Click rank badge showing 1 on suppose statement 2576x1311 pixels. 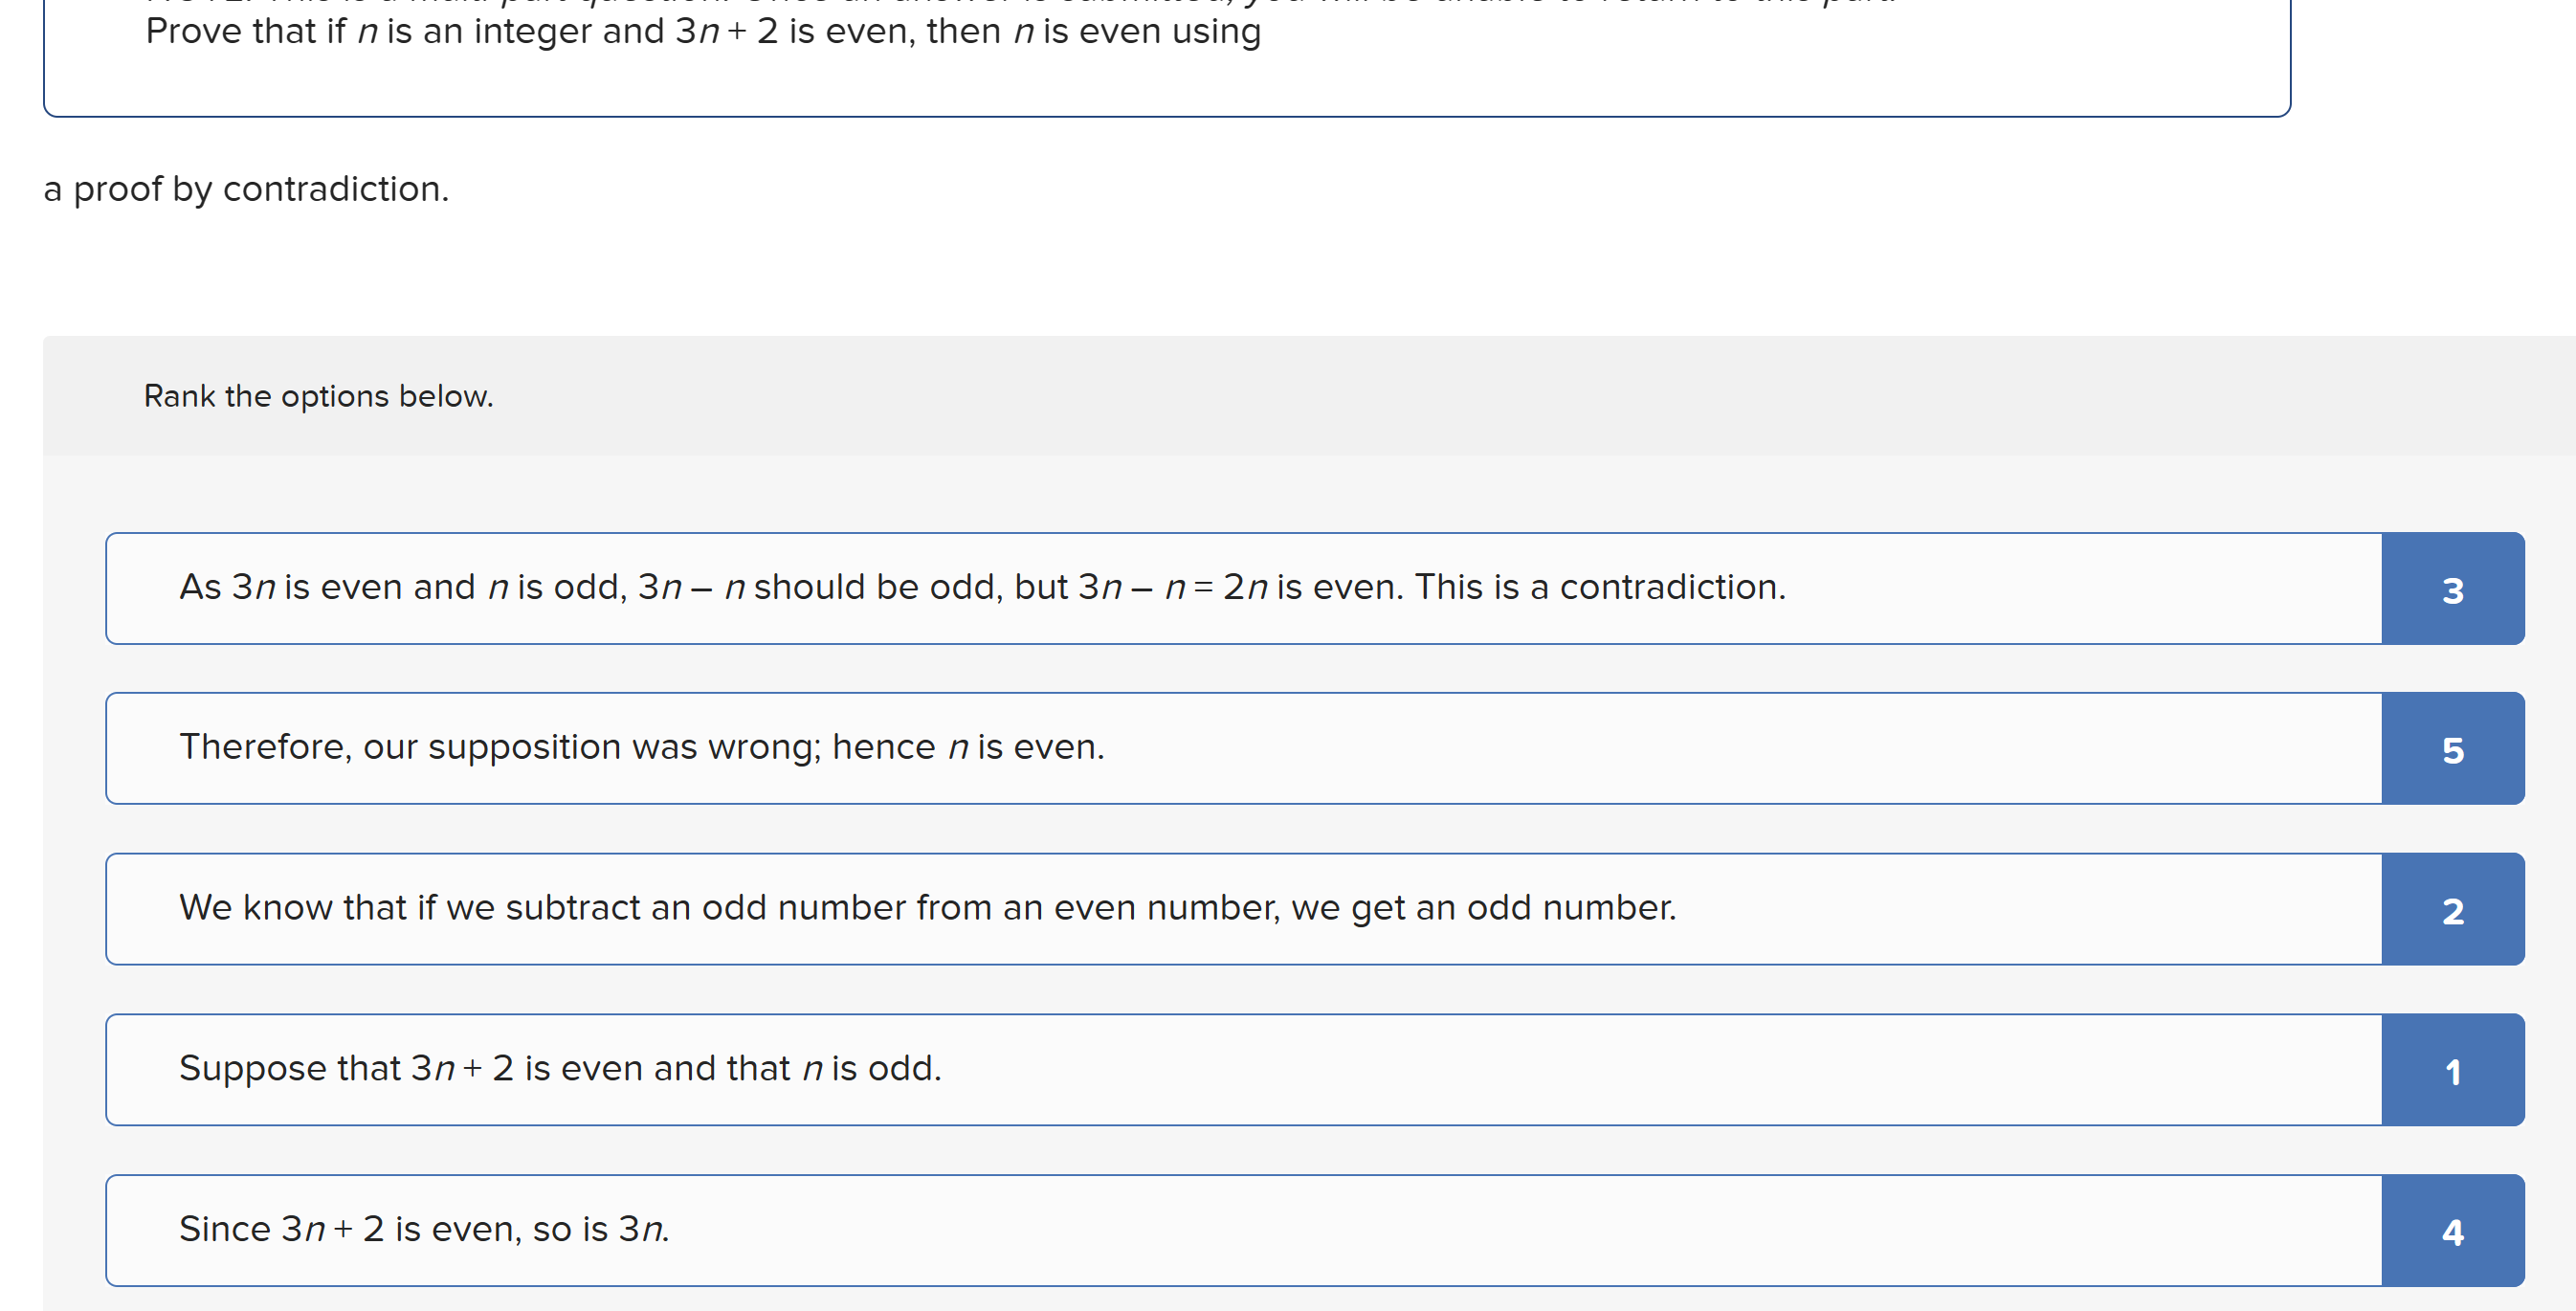tap(2453, 1070)
